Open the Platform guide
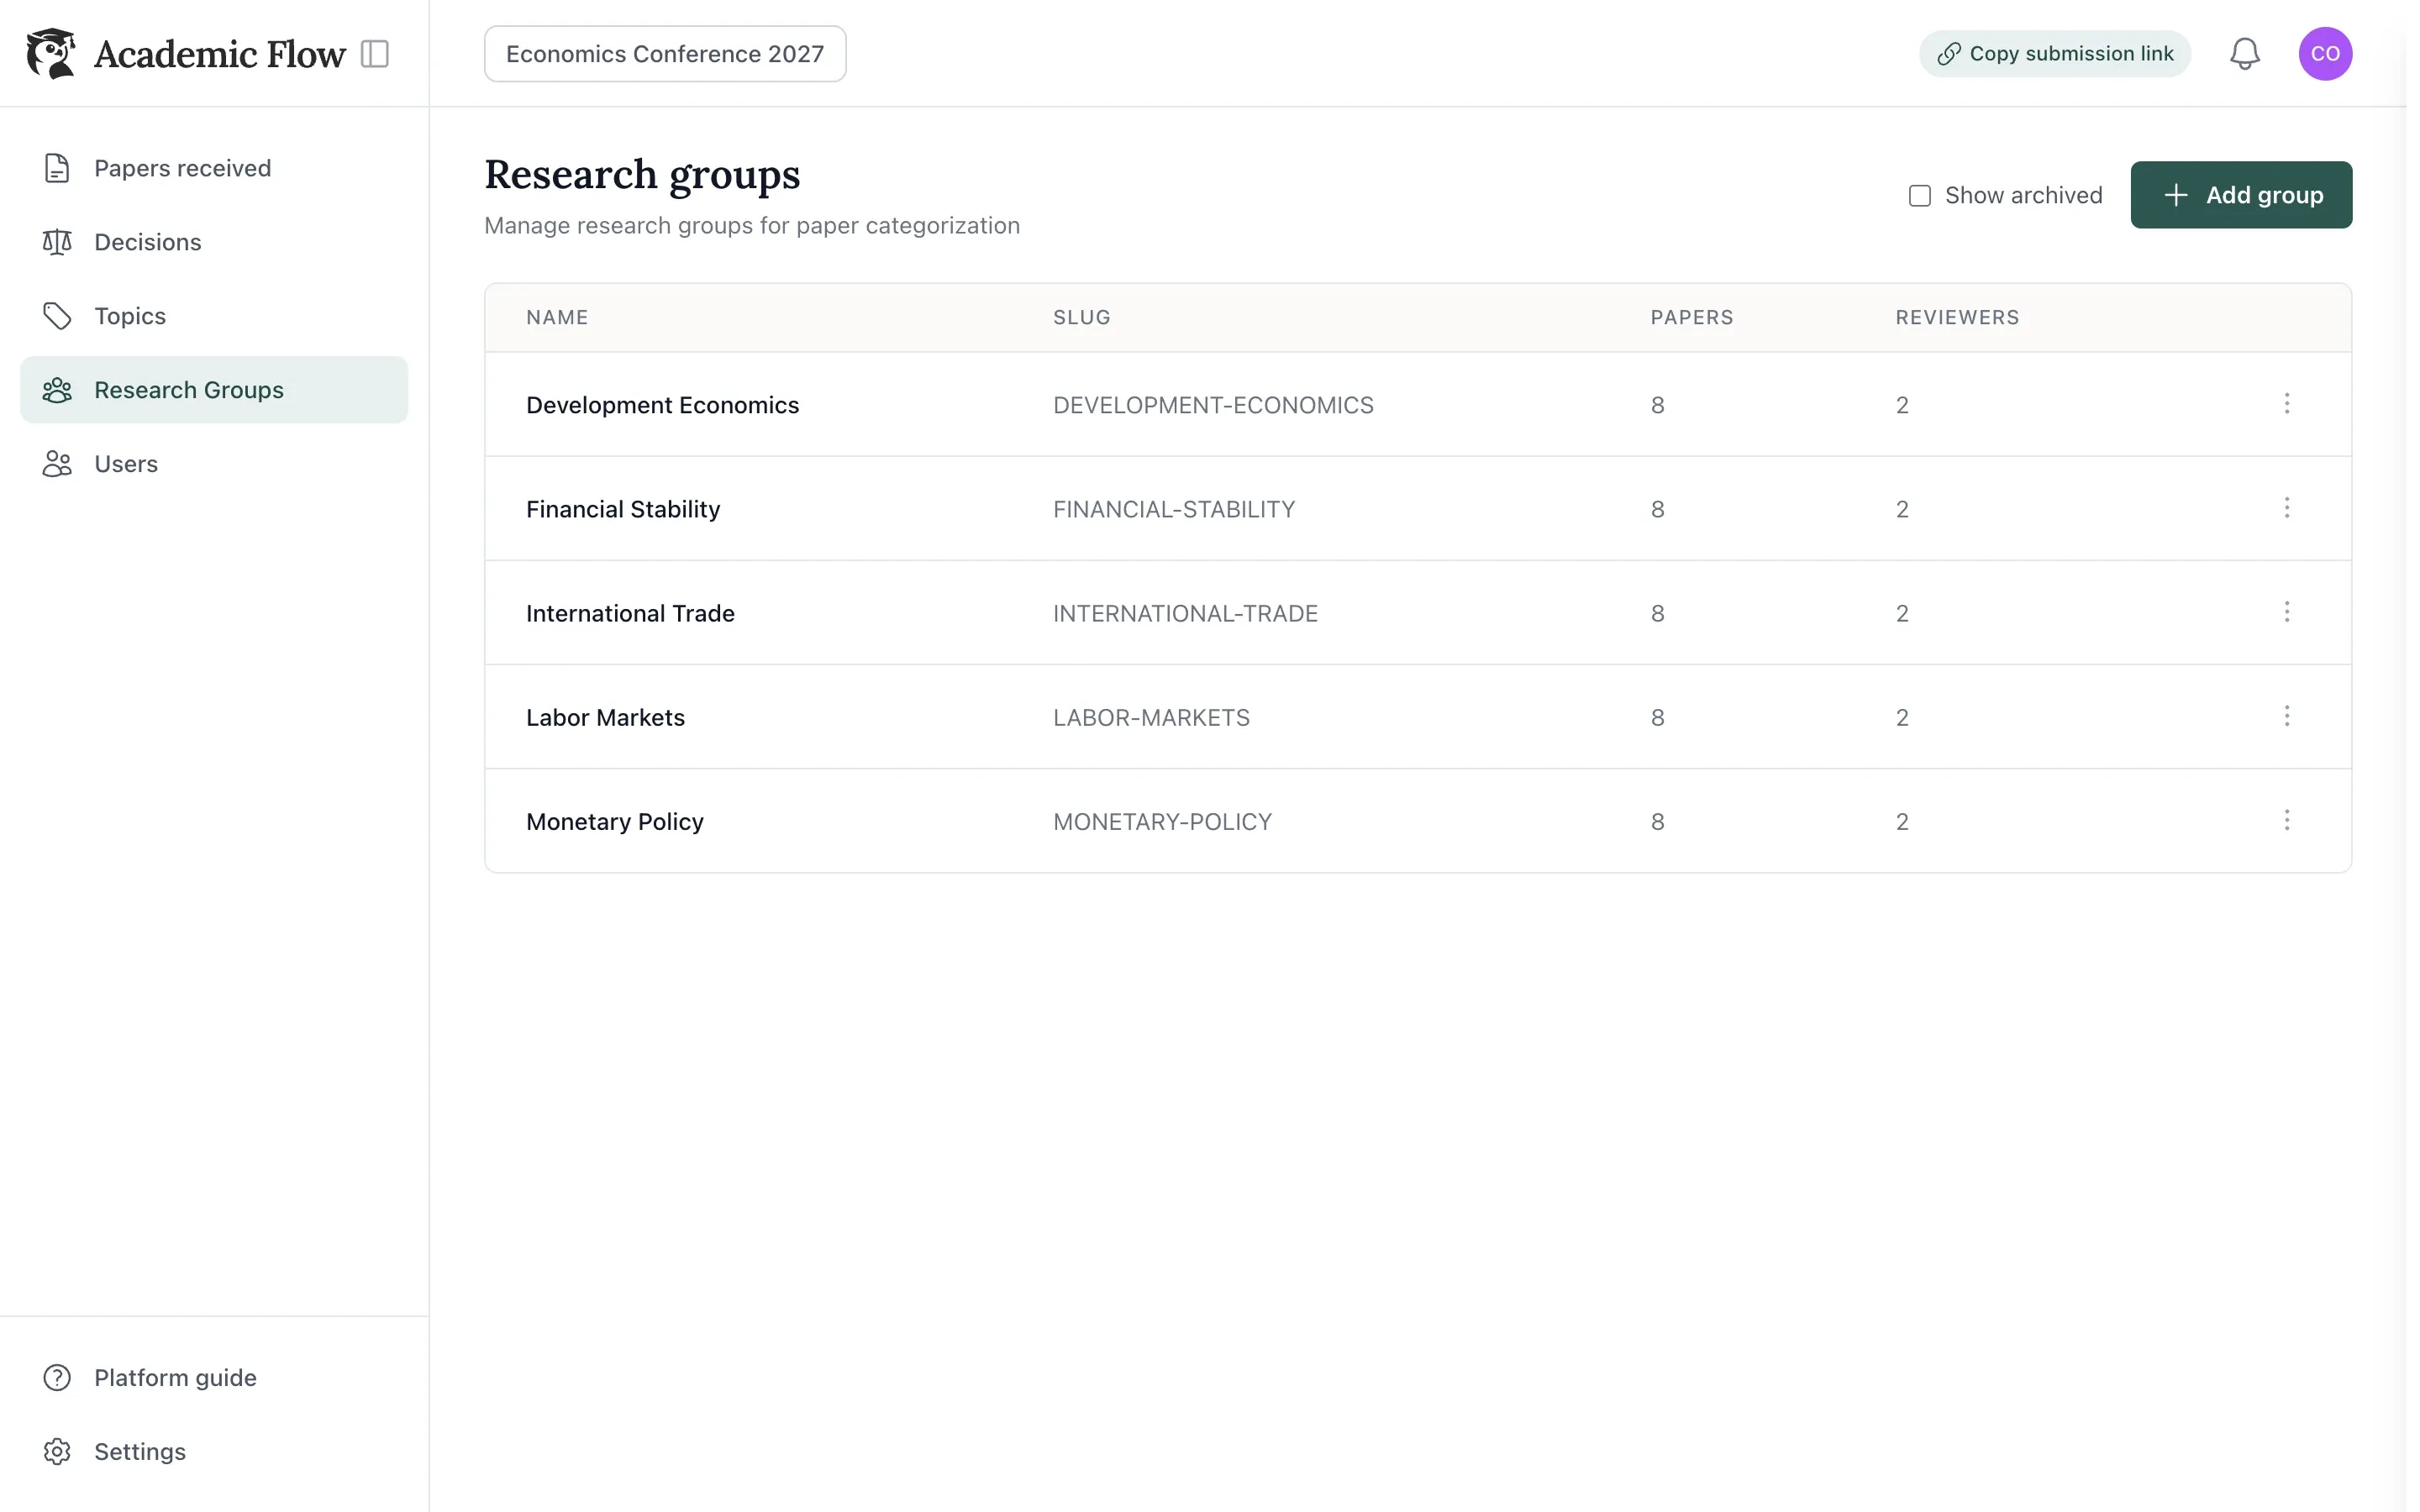 (x=214, y=1378)
